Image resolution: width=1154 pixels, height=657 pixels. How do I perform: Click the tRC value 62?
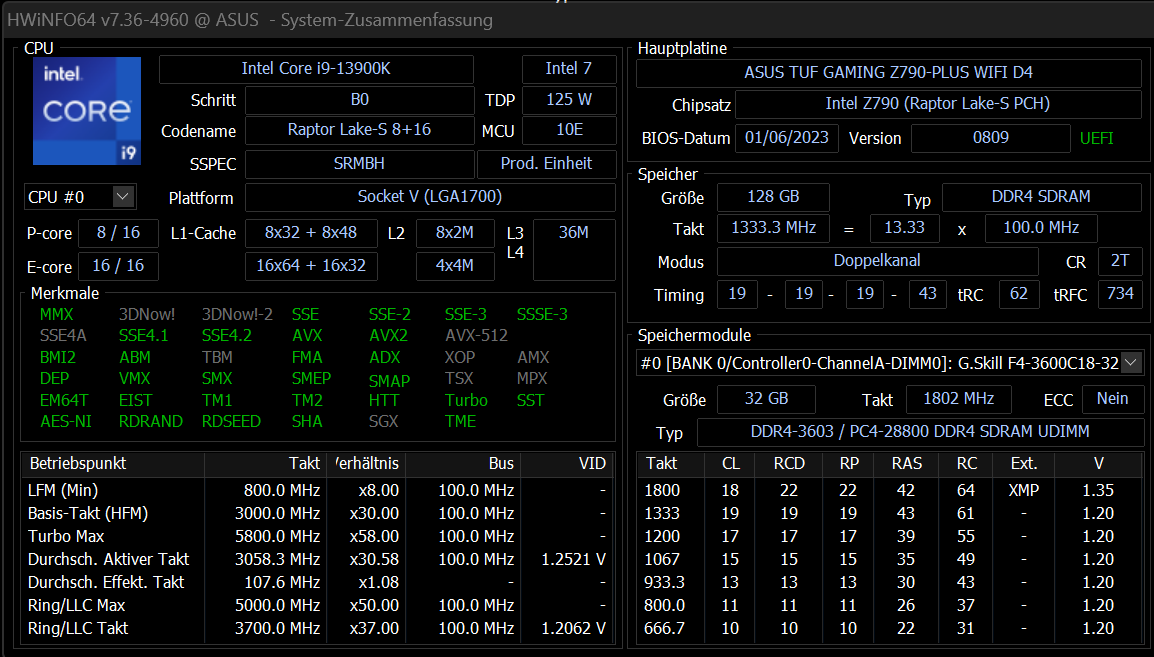1019,294
